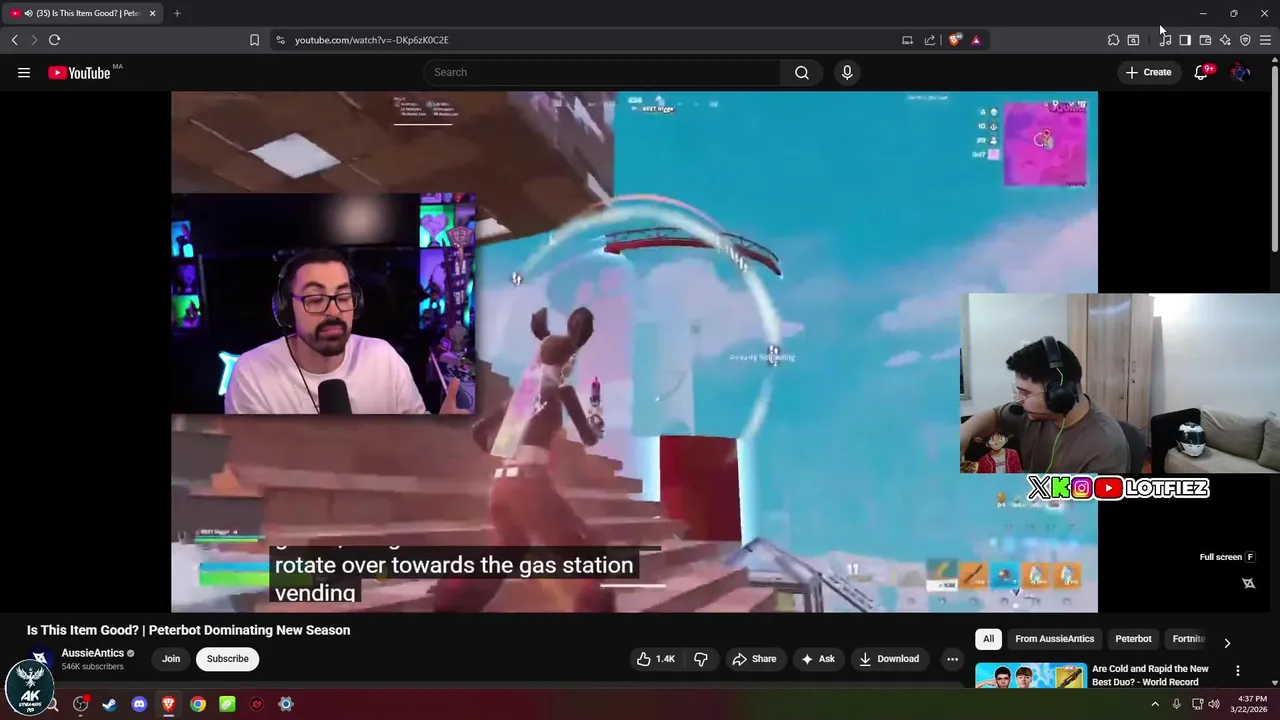Screen dimensions: 1280x720
Task: Open the Brave main menu
Action: [1265, 40]
